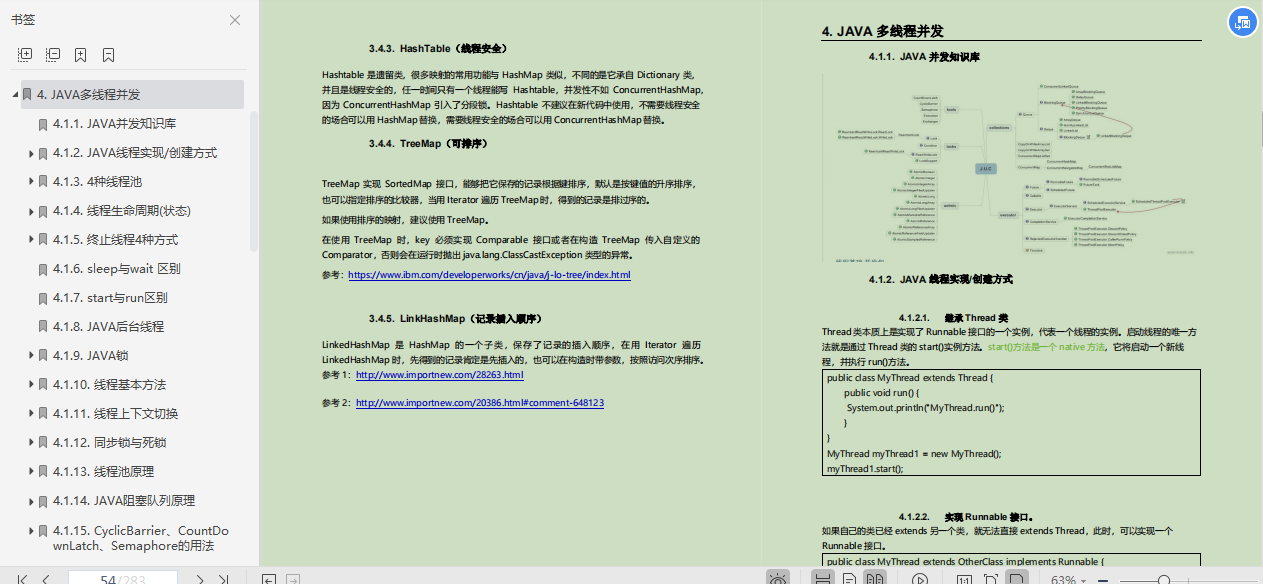This screenshot has height=584, width=1263.
Task: Open the IBM developerWorks TreeMap link
Action: [x=489, y=274]
